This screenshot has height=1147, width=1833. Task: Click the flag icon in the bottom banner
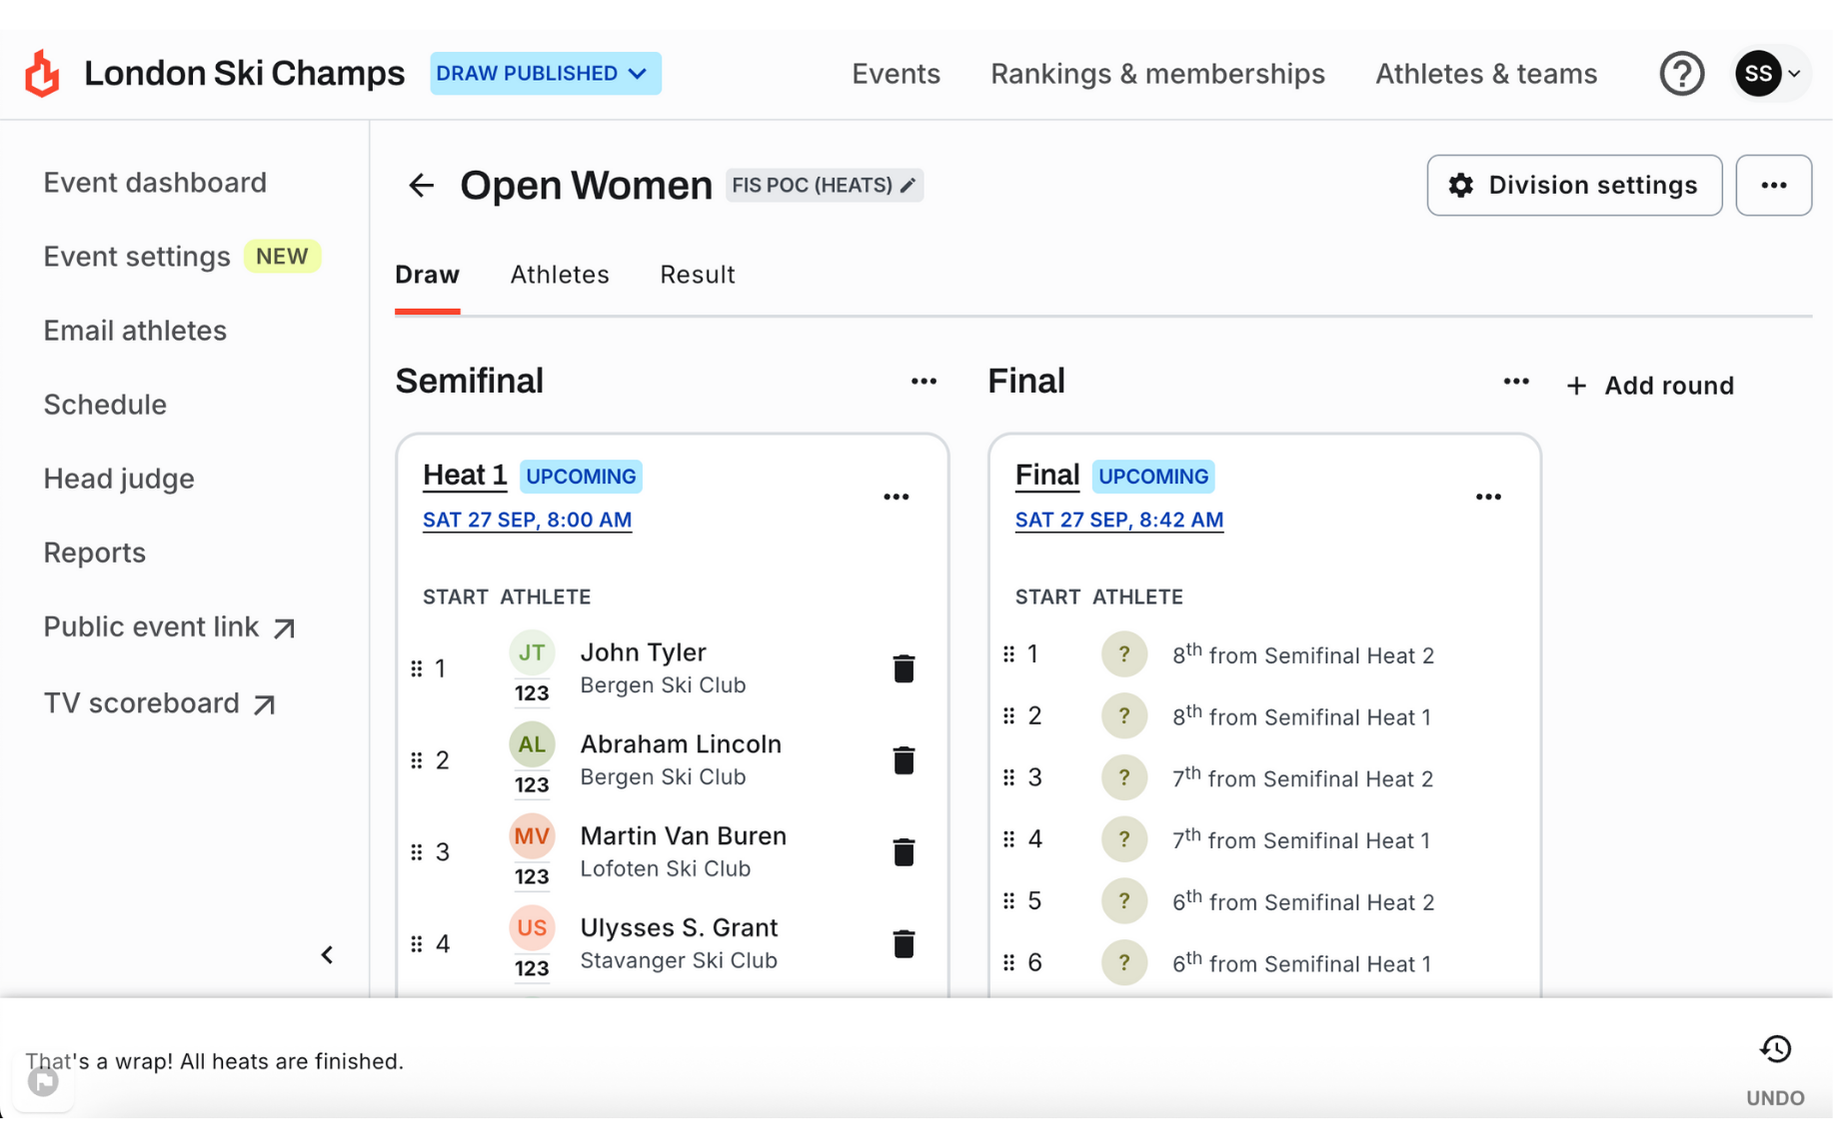point(42,1080)
